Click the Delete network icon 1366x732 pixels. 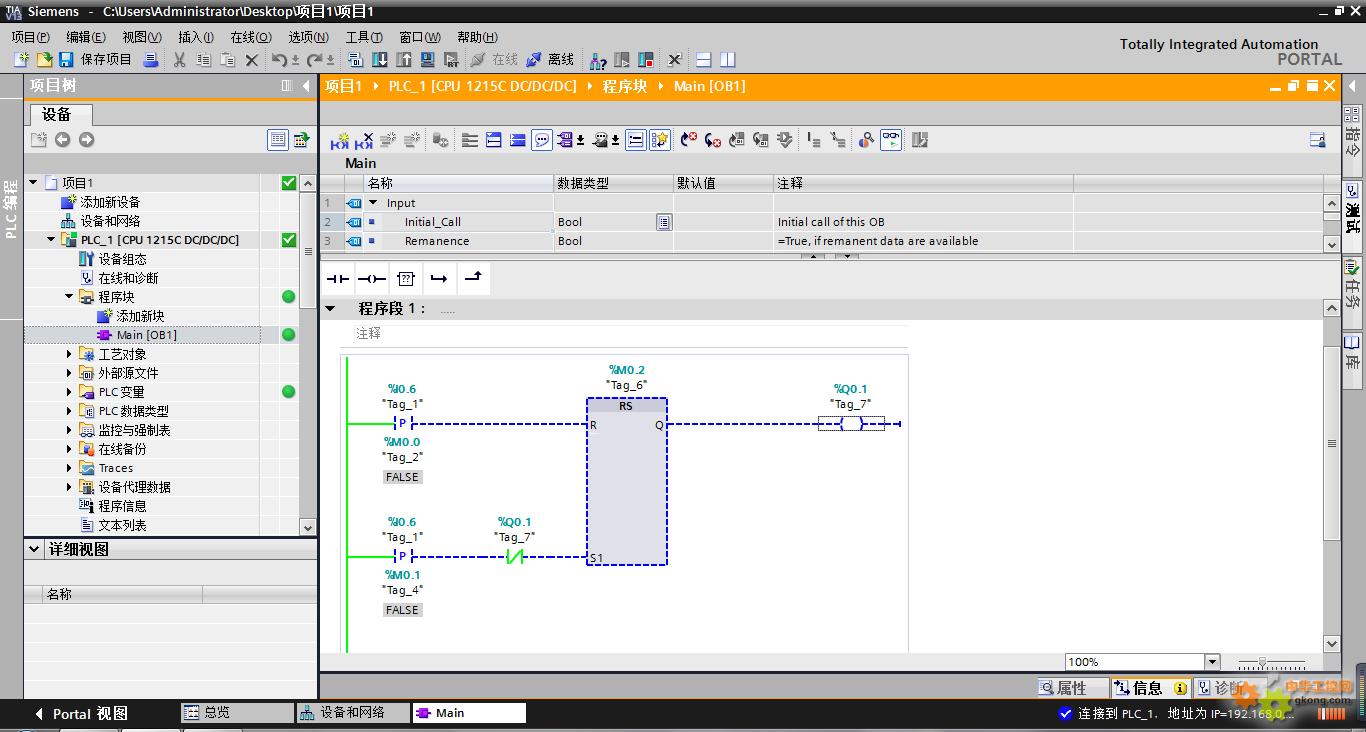[x=364, y=140]
